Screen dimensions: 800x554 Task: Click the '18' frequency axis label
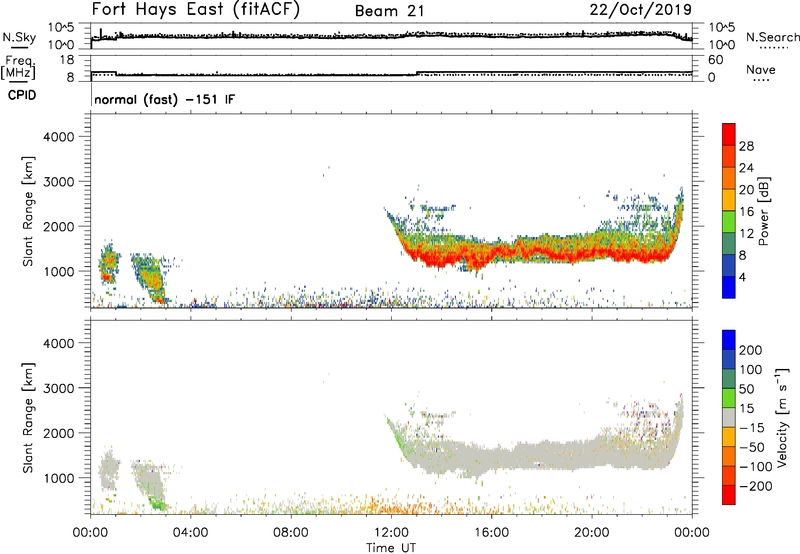67,60
